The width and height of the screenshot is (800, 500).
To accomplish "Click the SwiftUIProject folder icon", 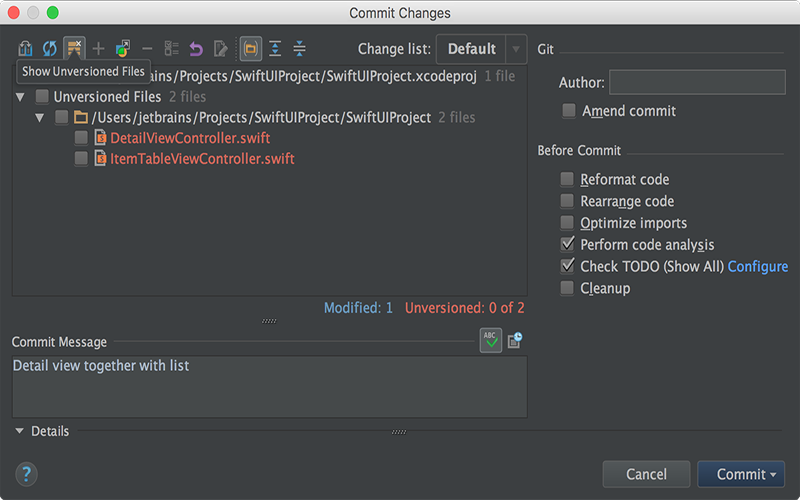I will click(x=81, y=117).
